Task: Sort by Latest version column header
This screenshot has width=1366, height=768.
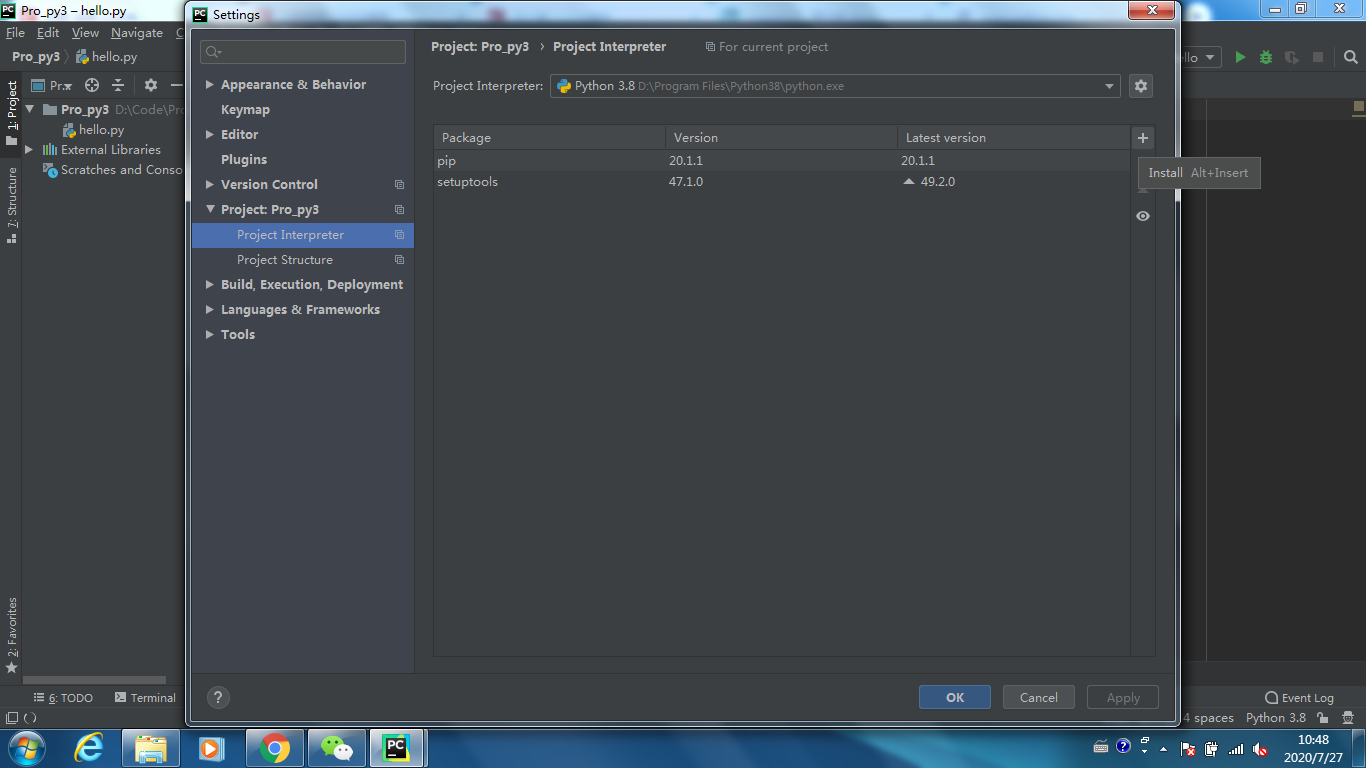Action: click(x=1013, y=138)
